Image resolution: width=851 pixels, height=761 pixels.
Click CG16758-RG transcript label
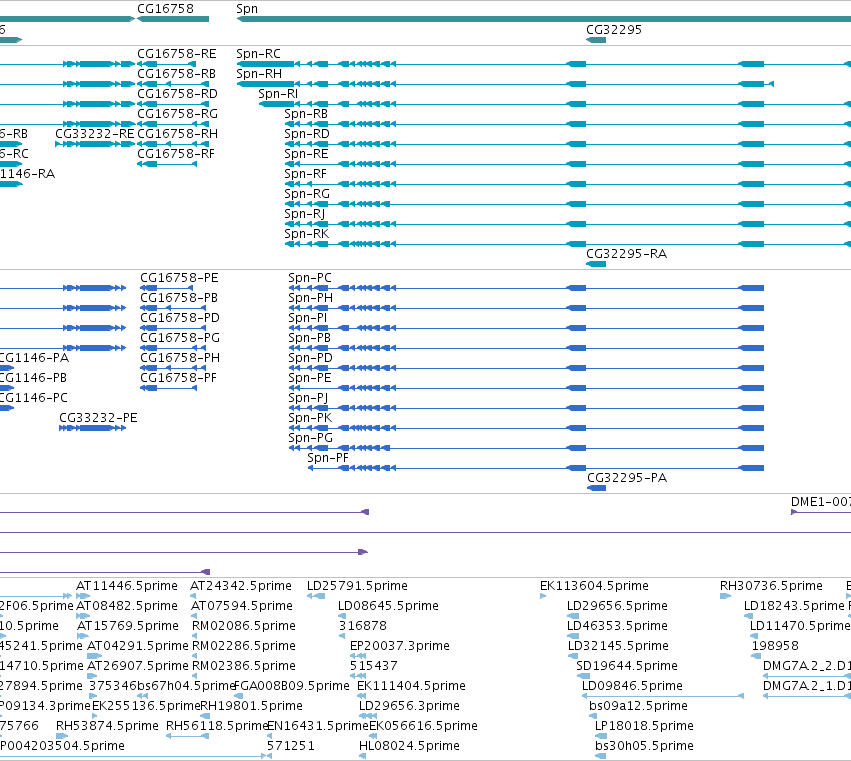click(x=177, y=114)
